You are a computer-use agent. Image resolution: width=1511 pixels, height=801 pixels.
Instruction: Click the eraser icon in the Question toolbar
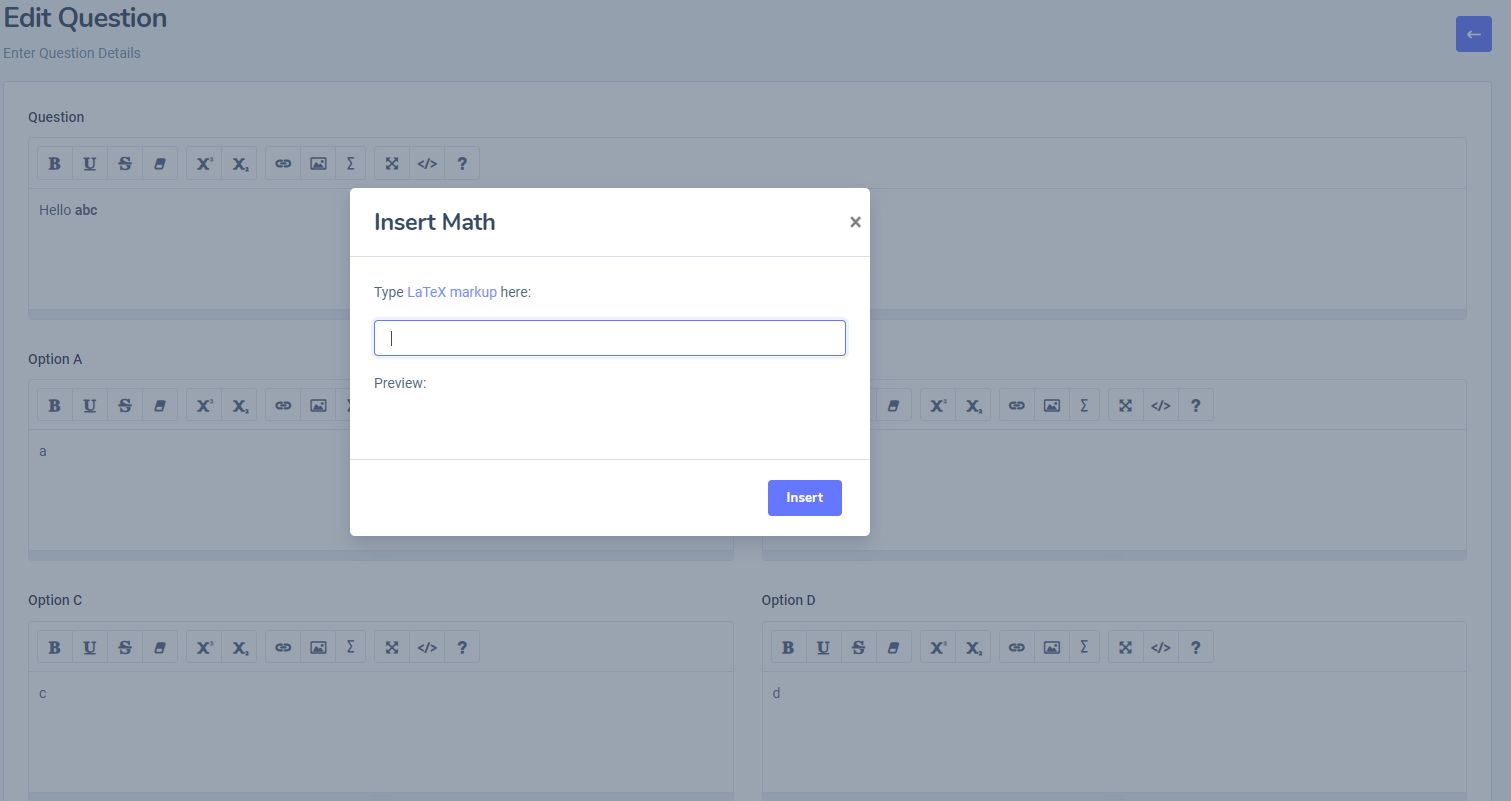click(160, 163)
